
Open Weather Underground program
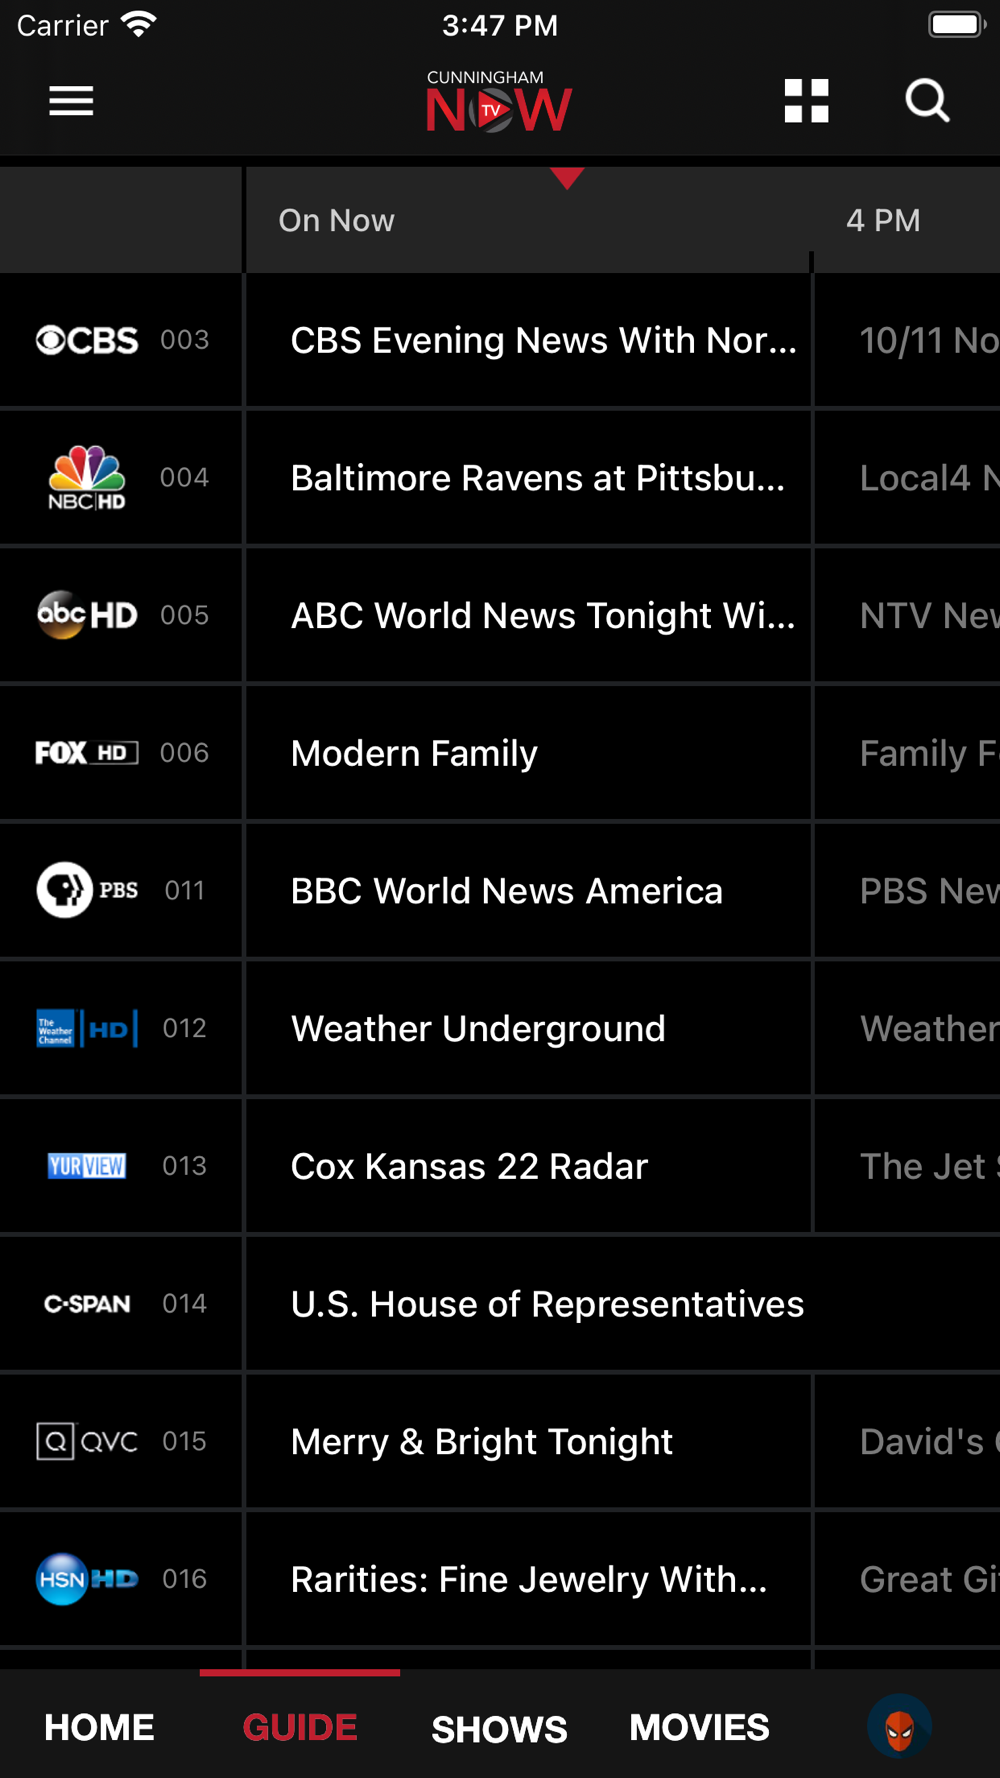point(528,1028)
